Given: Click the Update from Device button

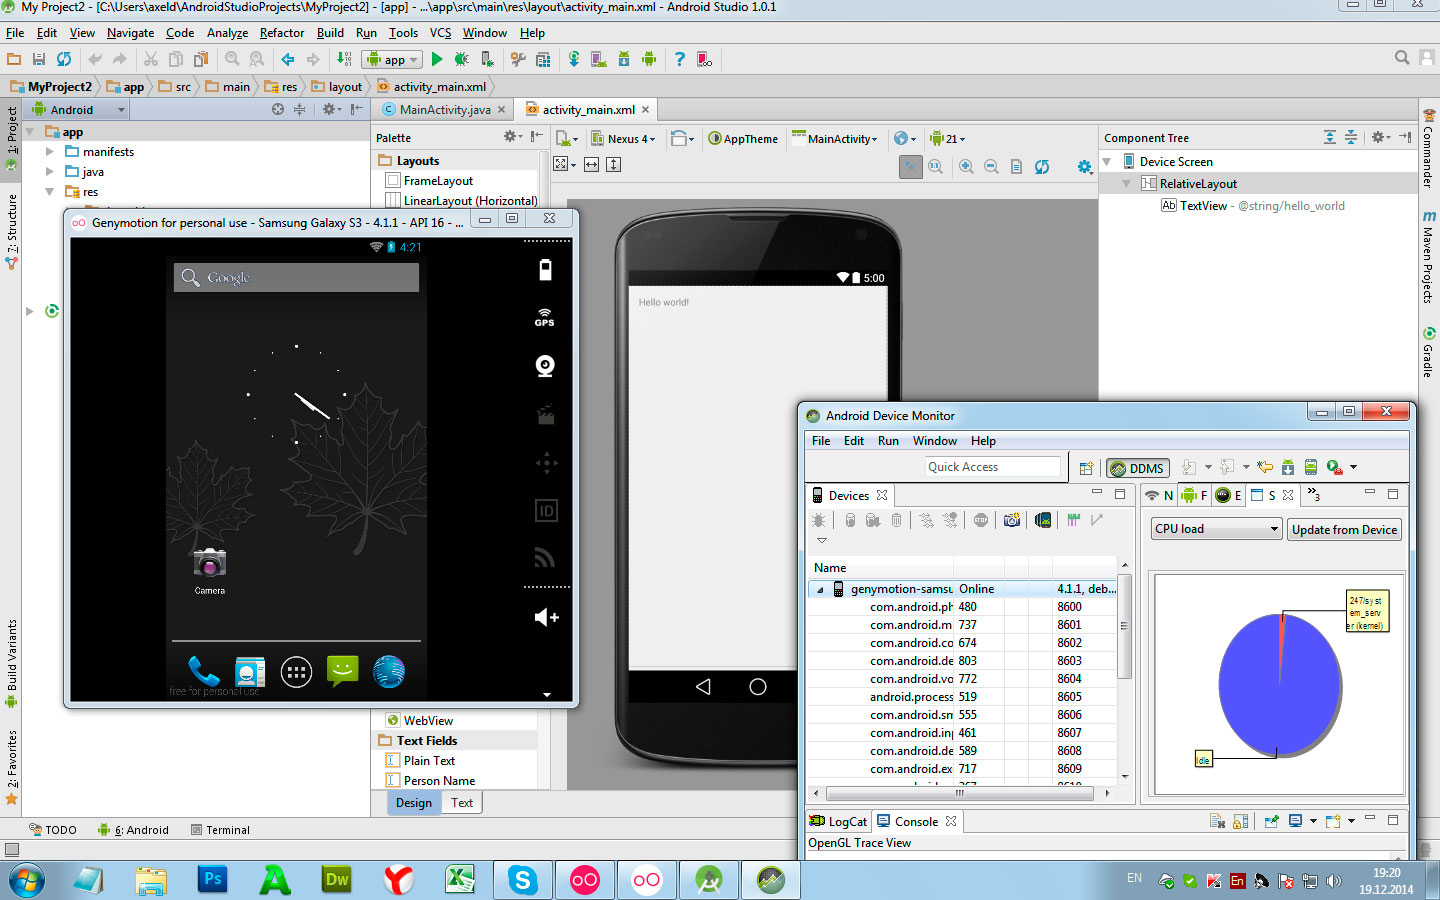Looking at the screenshot, I should (x=1344, y=529).
